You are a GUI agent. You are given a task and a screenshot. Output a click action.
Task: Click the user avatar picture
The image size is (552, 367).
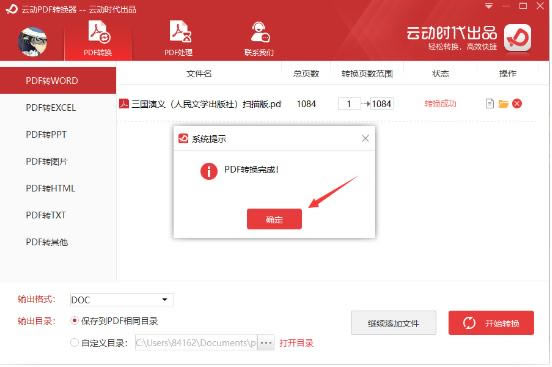[x=32, y=42]
